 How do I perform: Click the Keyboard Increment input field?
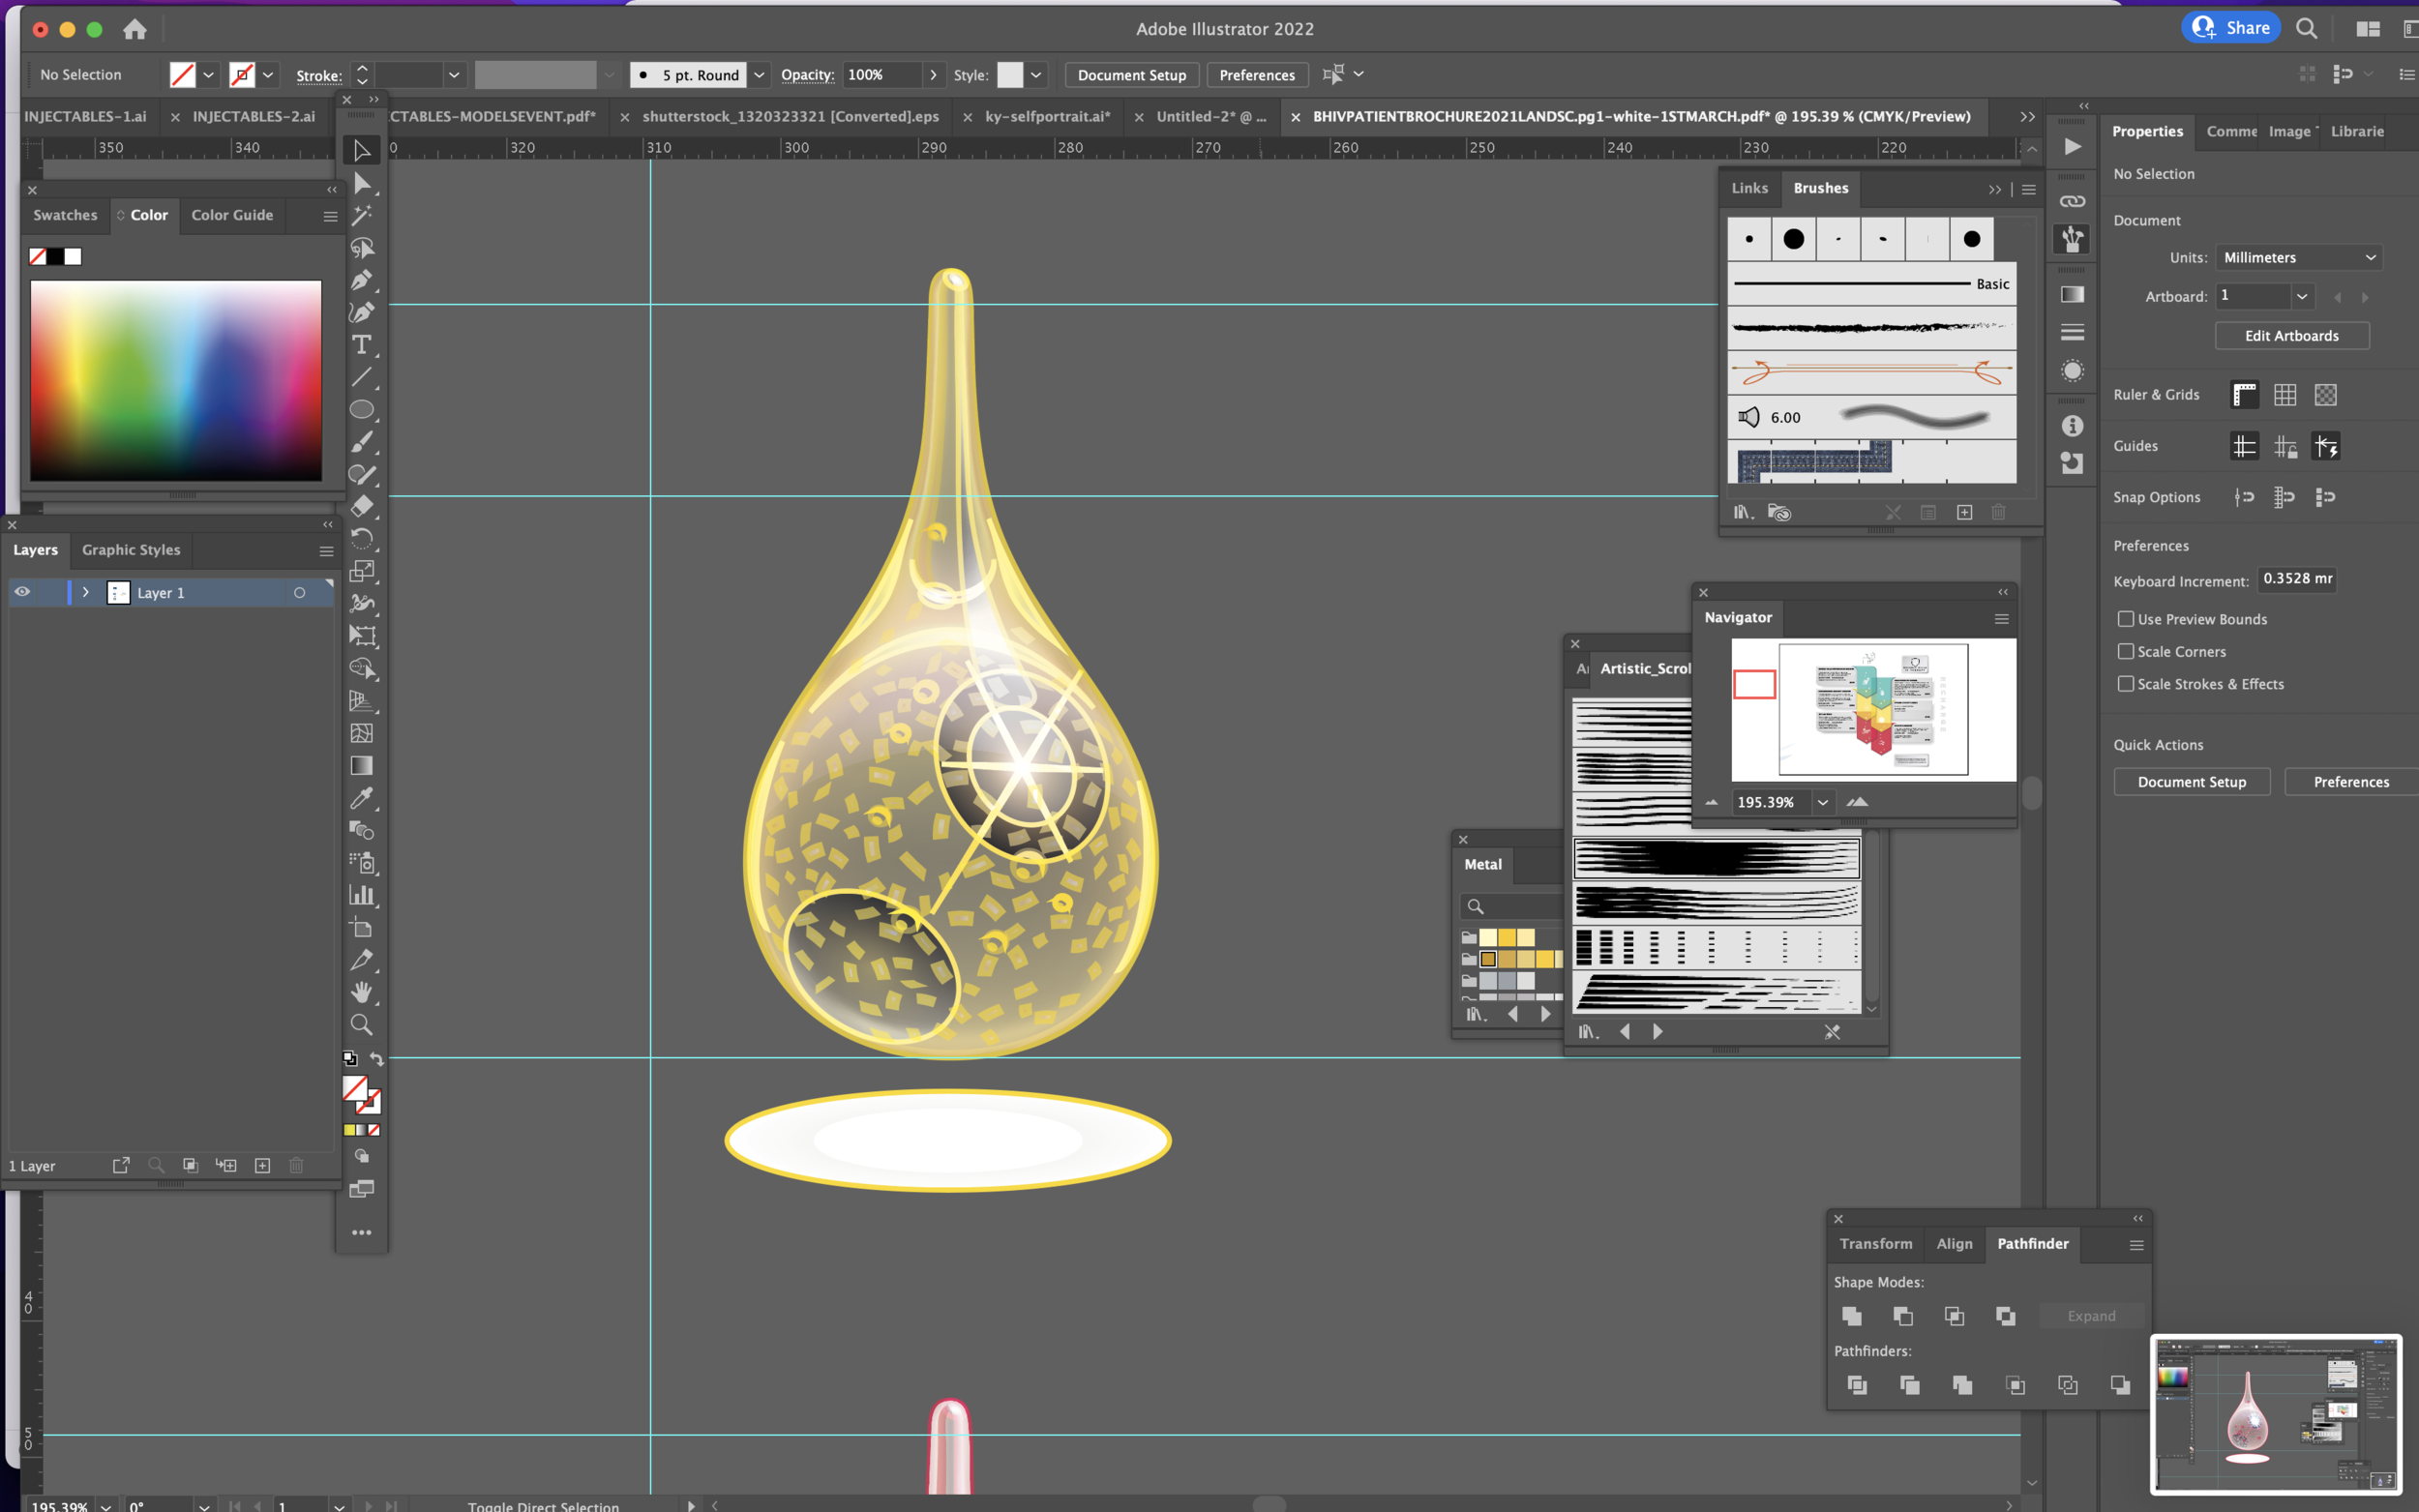[x=2297, y=579]
